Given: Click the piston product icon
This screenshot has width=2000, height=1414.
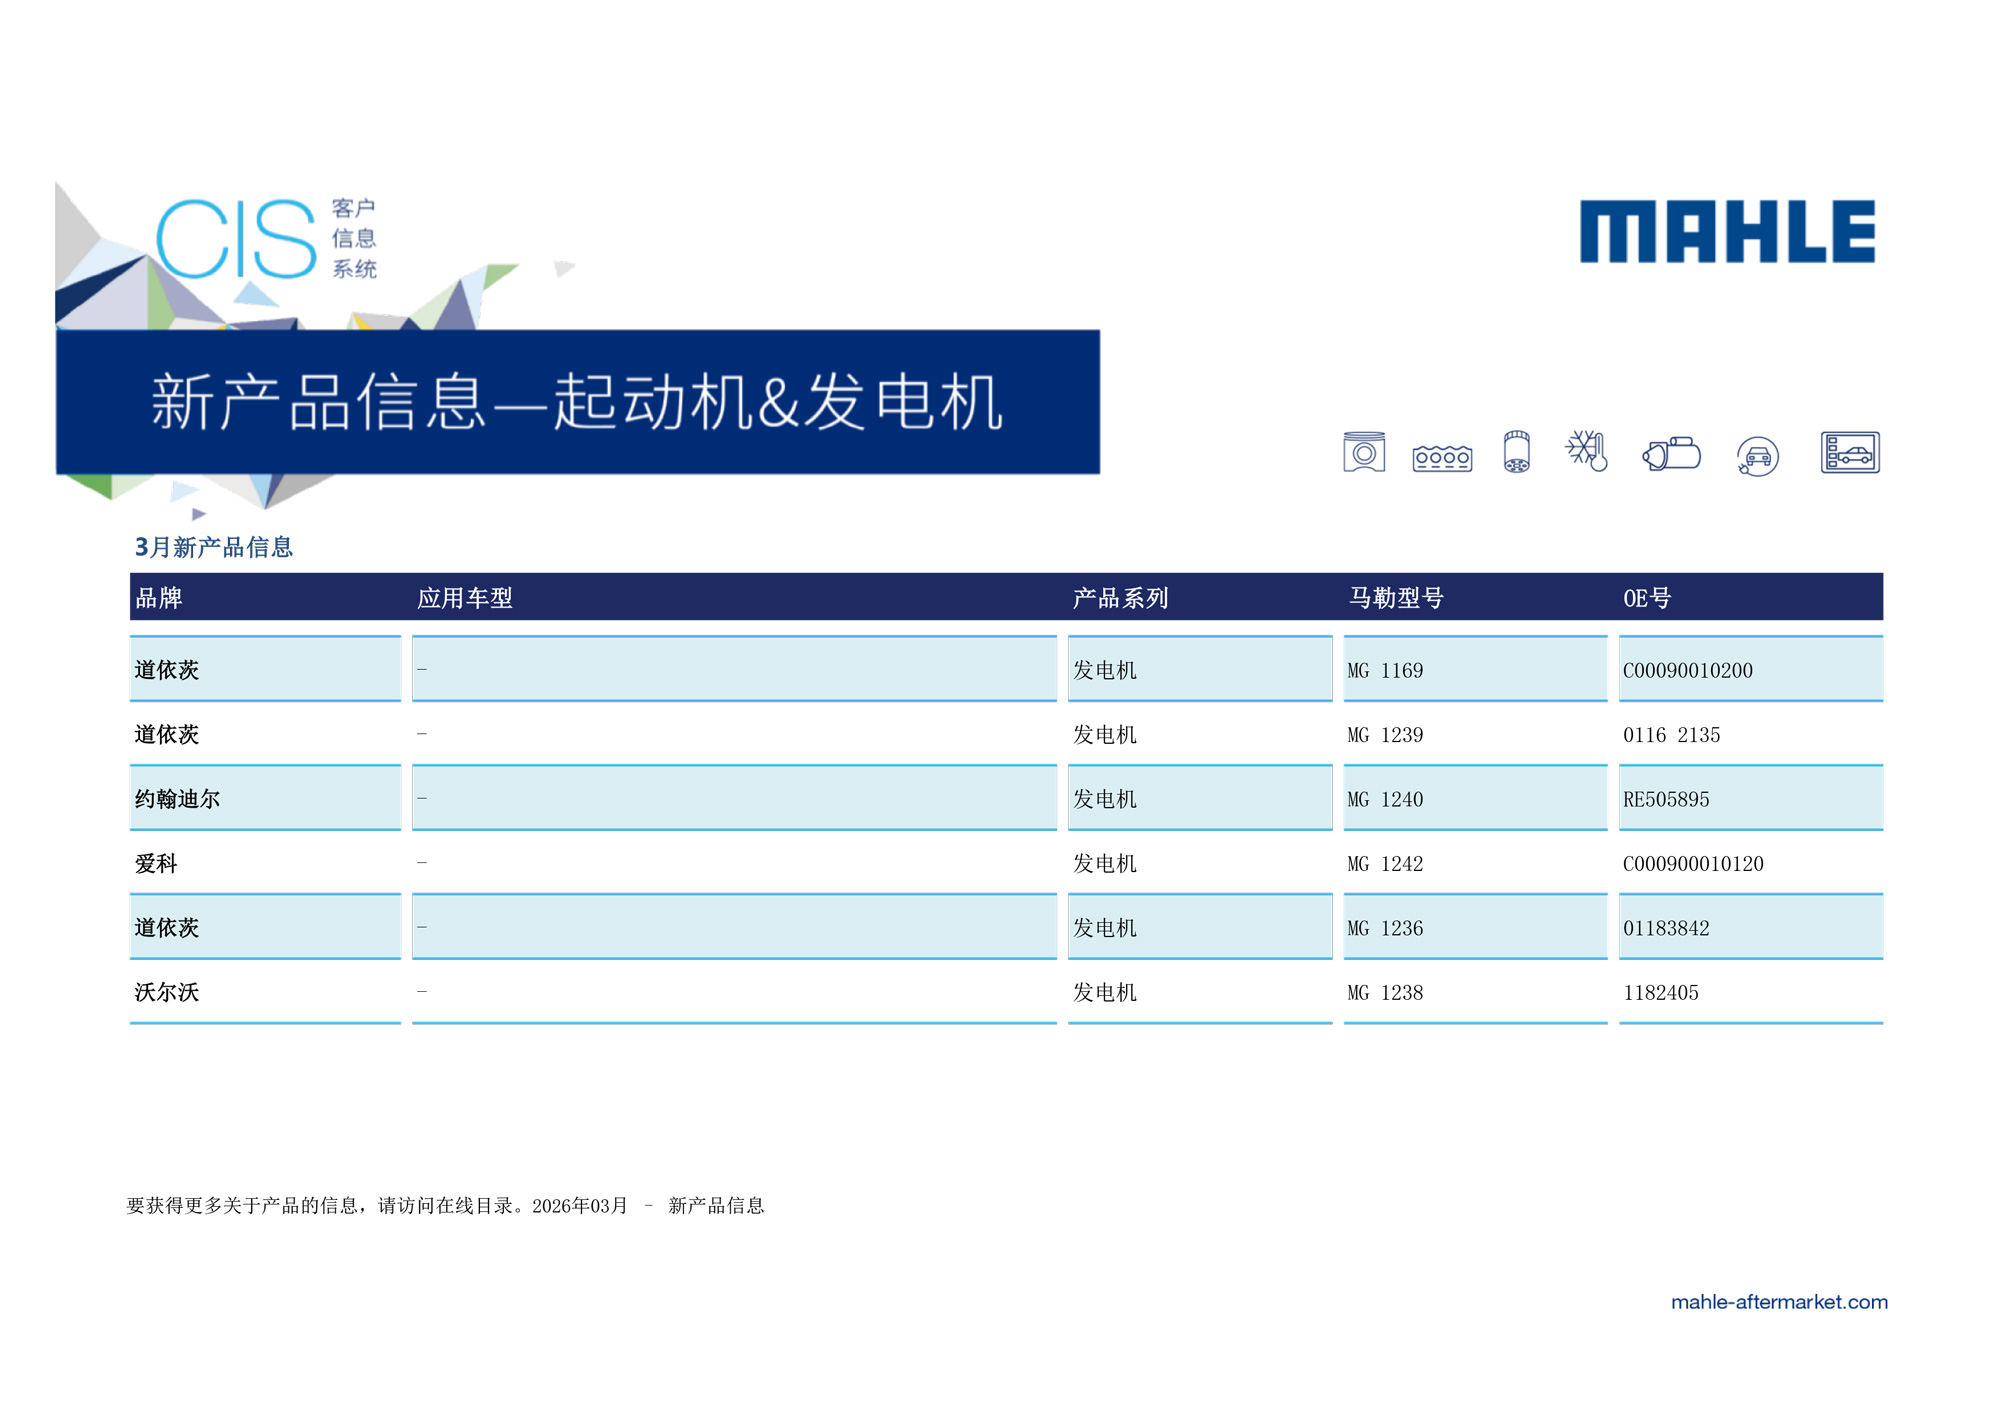Looking at the screenshot, I should pos(1364,453).
